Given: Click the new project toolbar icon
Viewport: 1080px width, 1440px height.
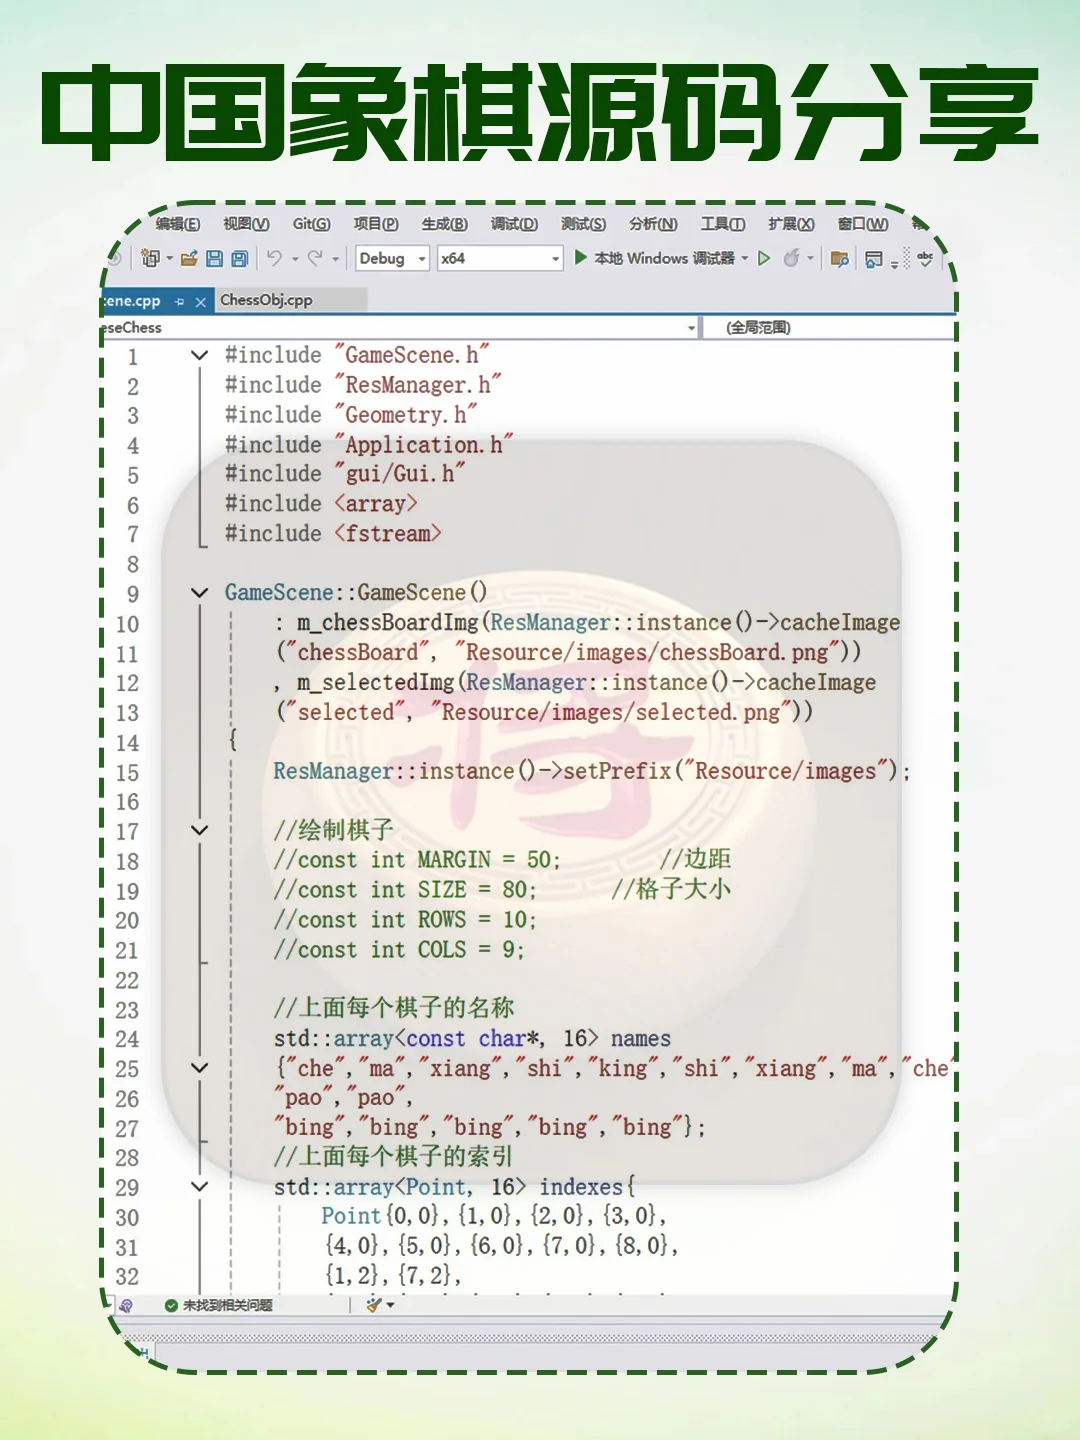Looking at the screenshot, I should [x=151, y=258].
